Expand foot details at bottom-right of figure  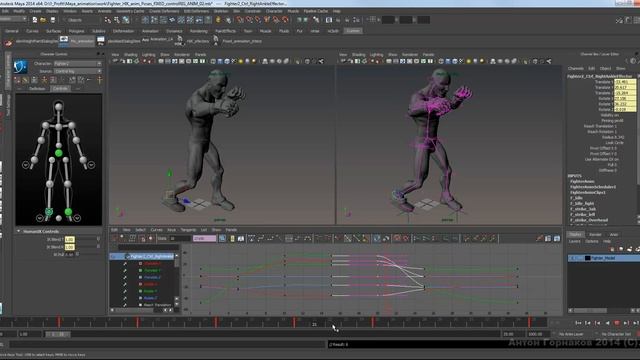77,218
